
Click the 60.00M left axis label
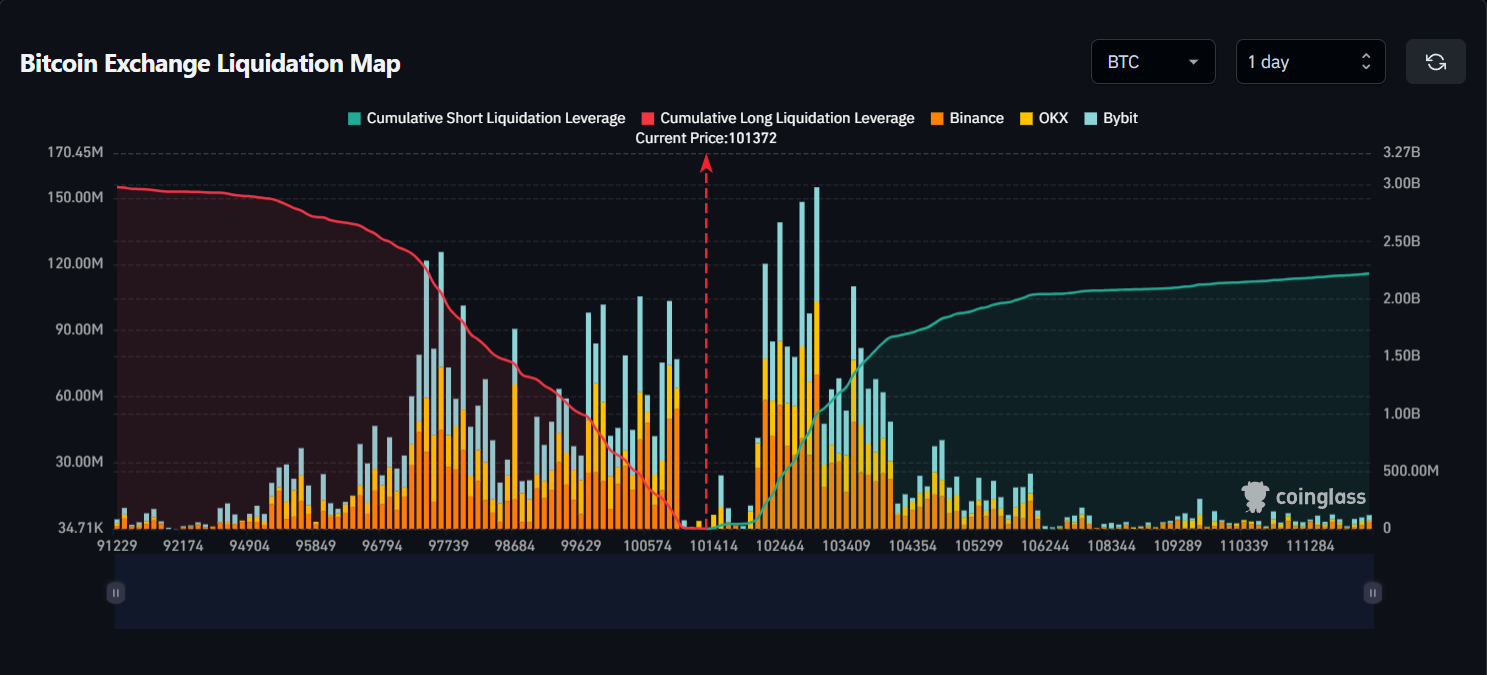click(79, 396)
